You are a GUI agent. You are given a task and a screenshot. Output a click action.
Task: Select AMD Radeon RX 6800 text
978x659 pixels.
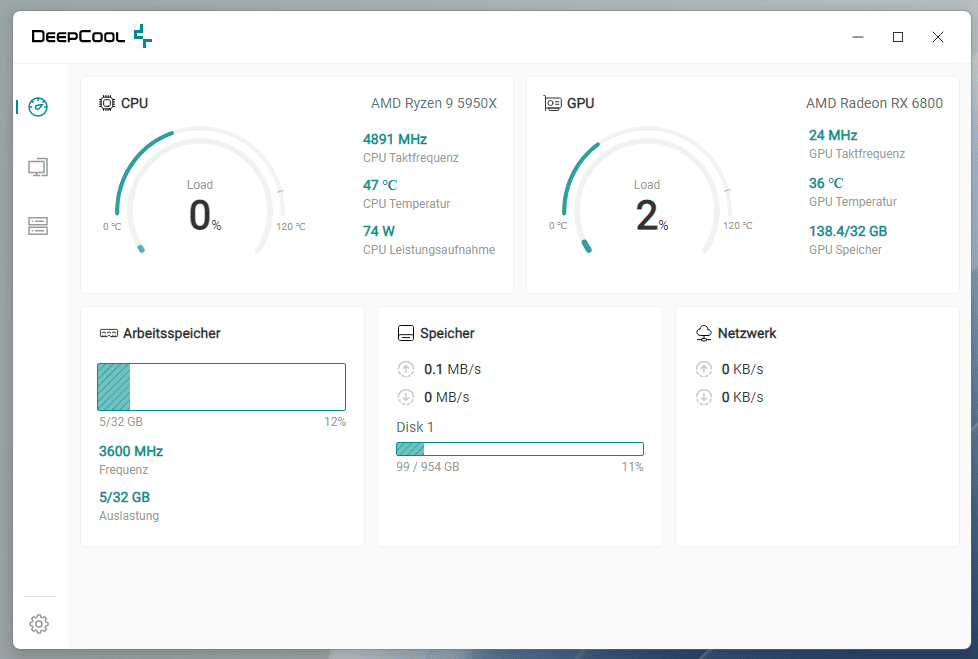coord(874,103)
